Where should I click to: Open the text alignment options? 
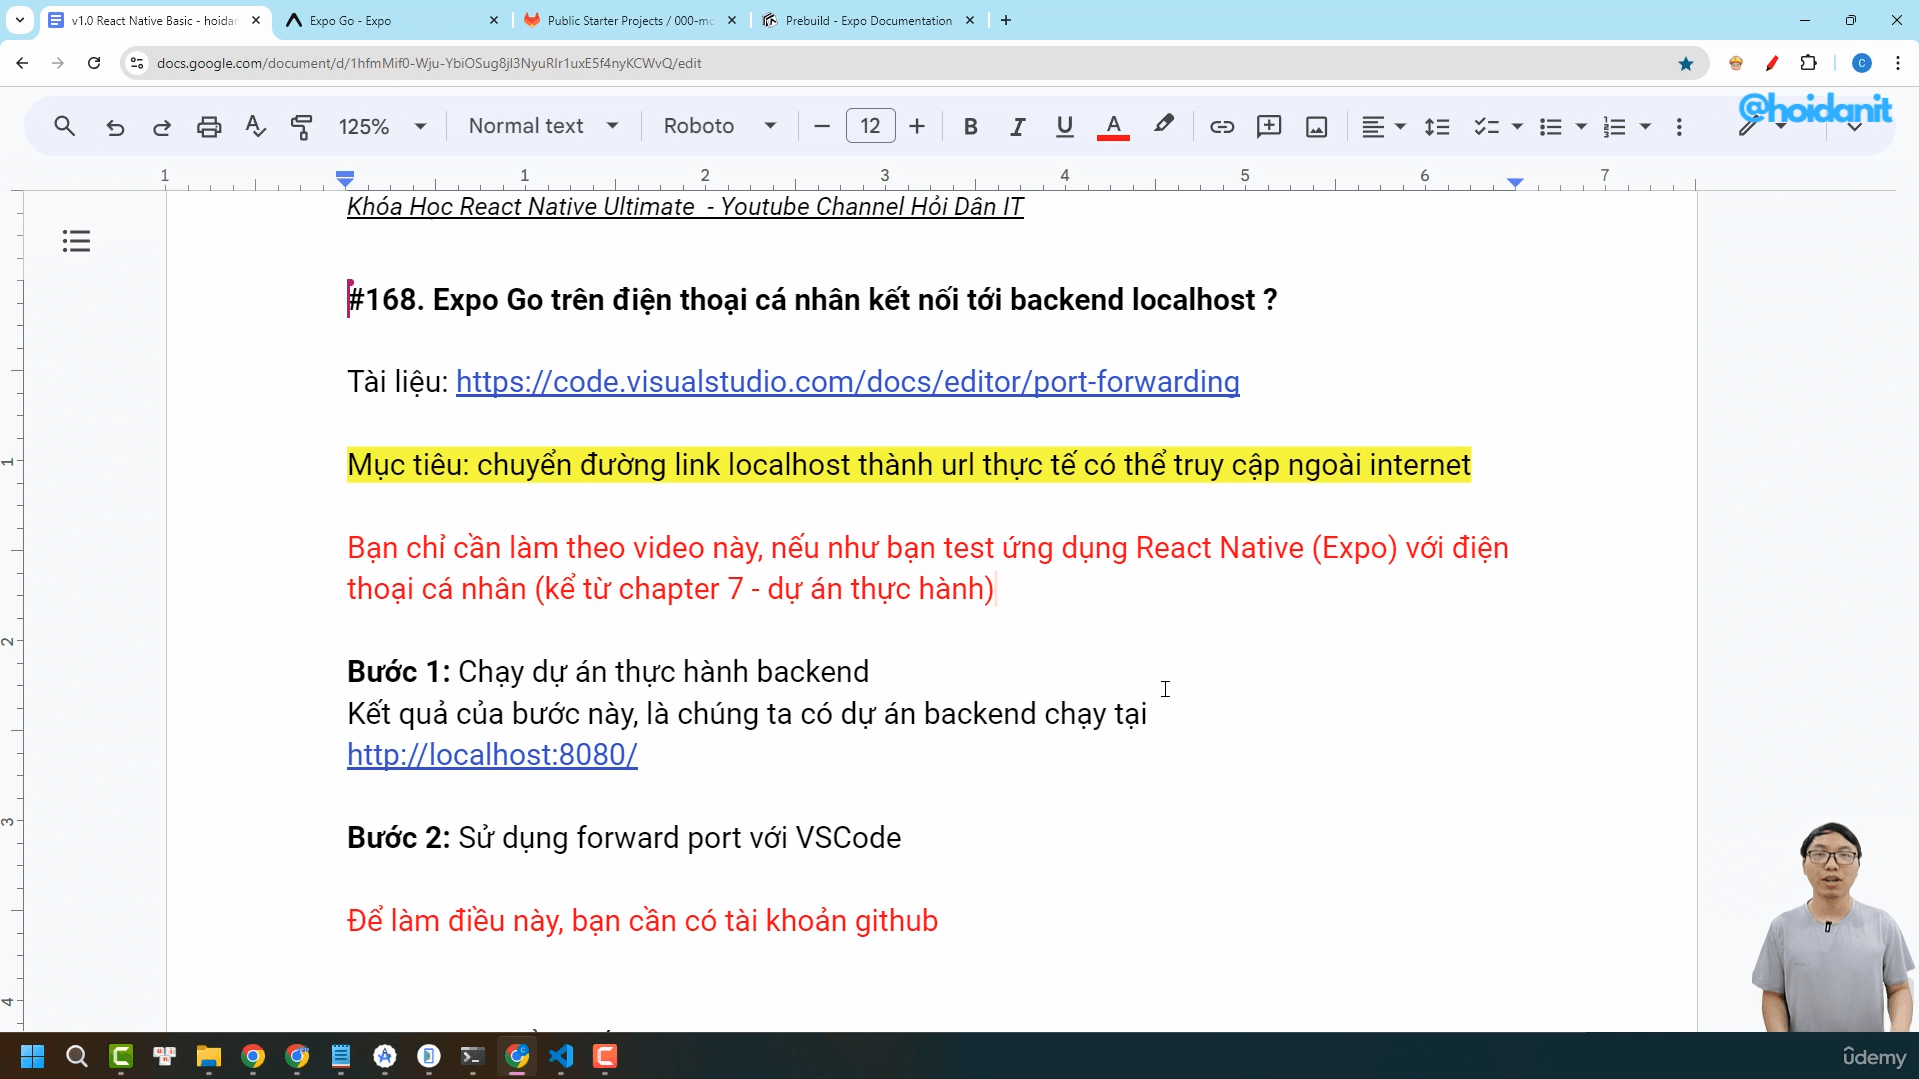[1383, 127]
